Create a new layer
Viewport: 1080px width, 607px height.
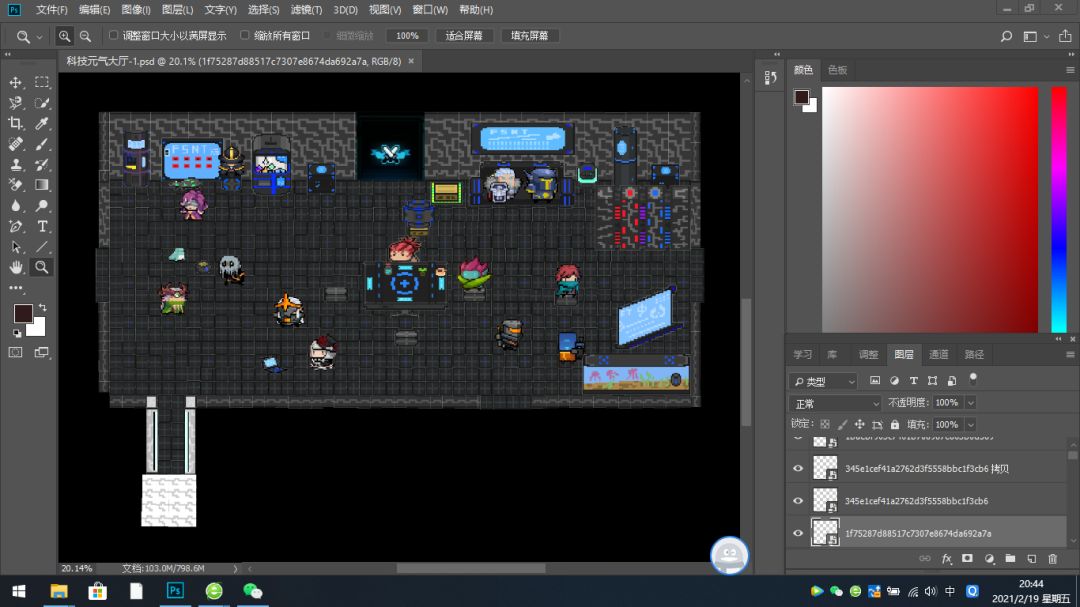tap(1031, 559)
